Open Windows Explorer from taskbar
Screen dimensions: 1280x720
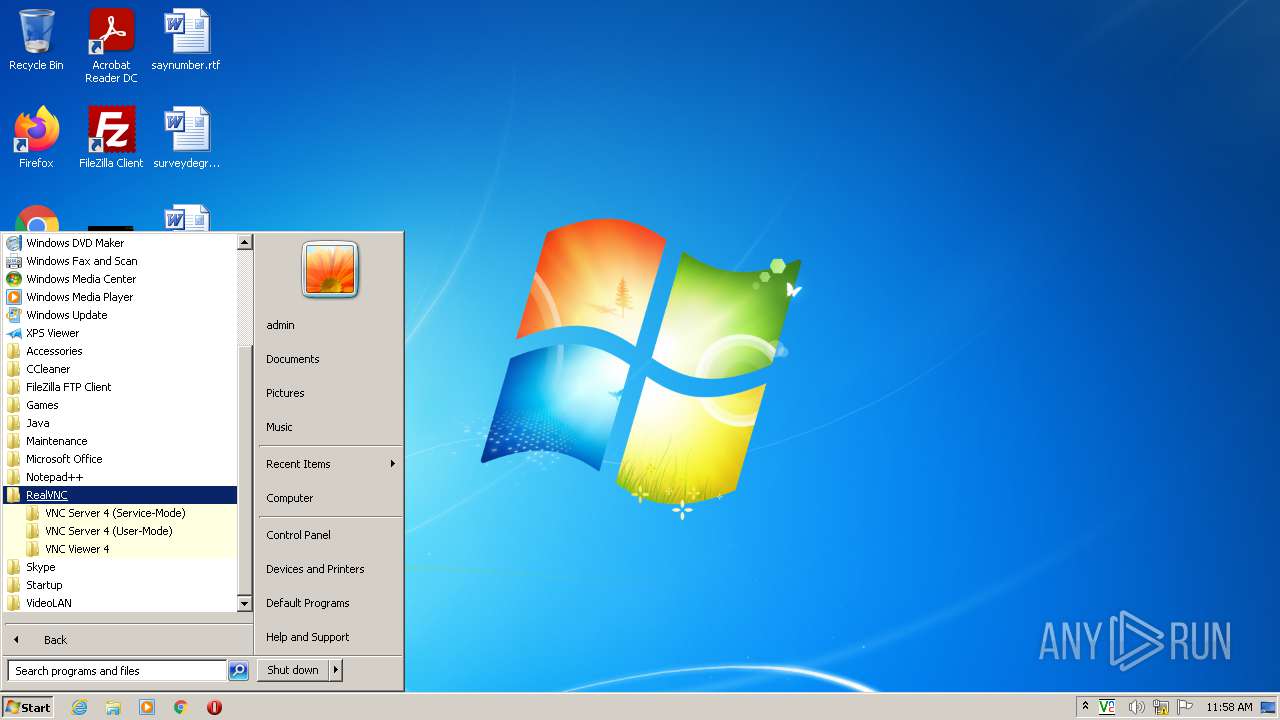click(113, 707)
